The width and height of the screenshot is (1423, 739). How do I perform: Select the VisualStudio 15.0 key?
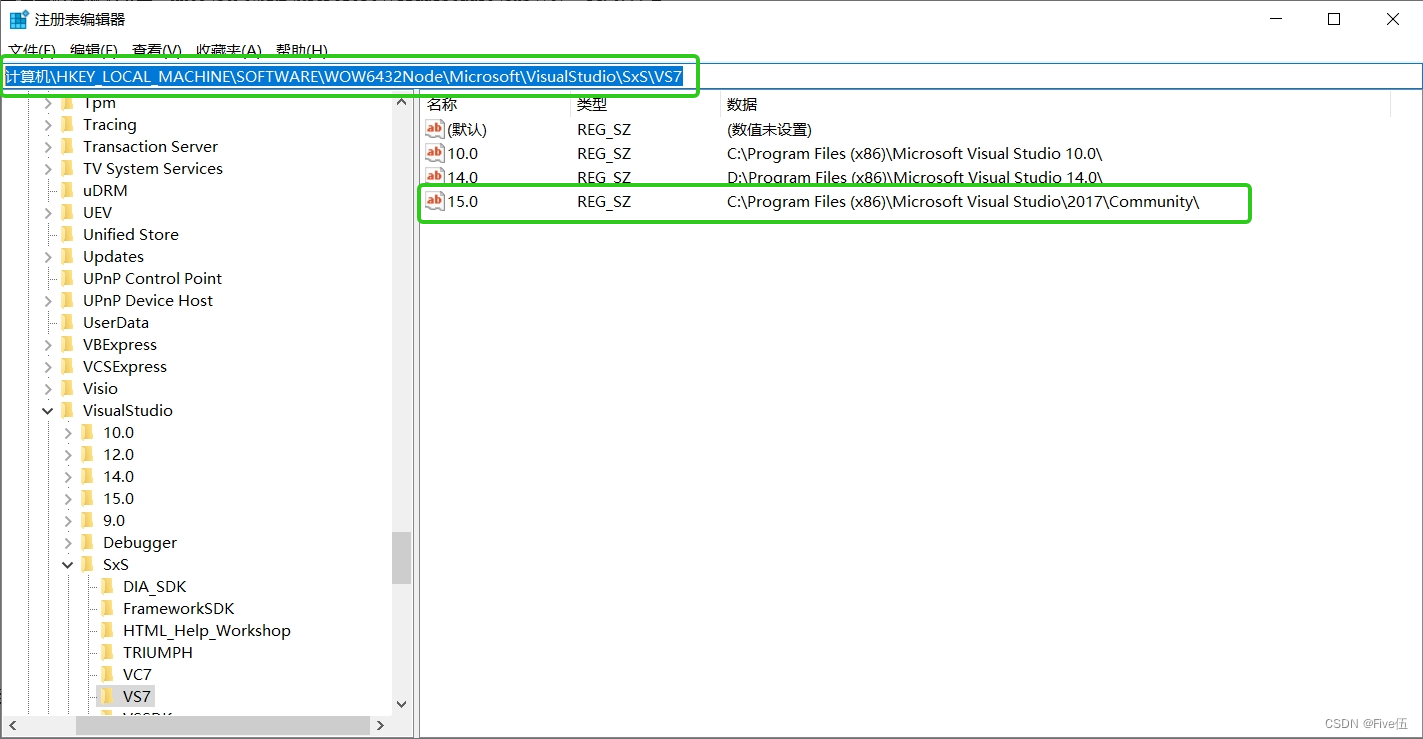click(118, 499)
